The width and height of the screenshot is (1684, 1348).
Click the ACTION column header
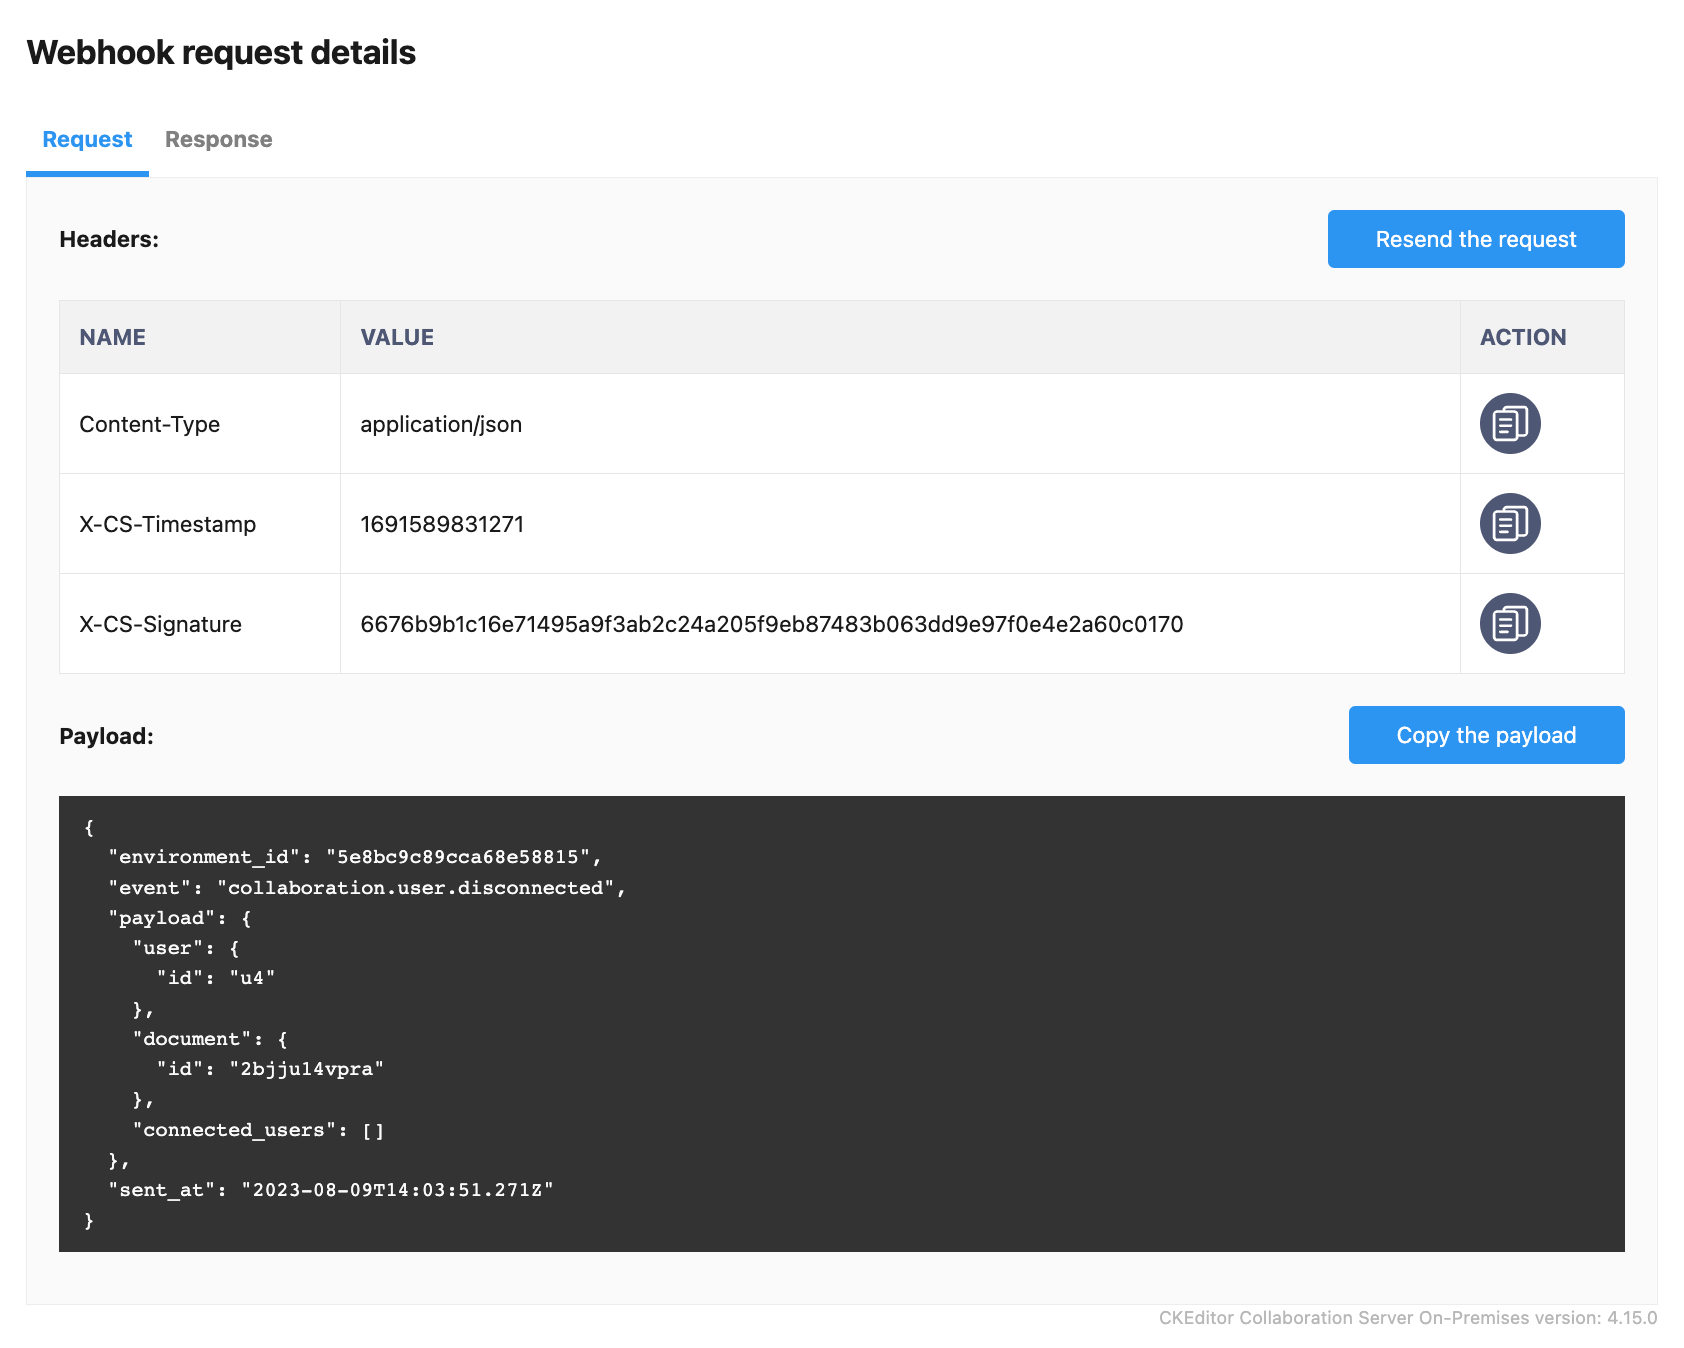click(1542, 337)
